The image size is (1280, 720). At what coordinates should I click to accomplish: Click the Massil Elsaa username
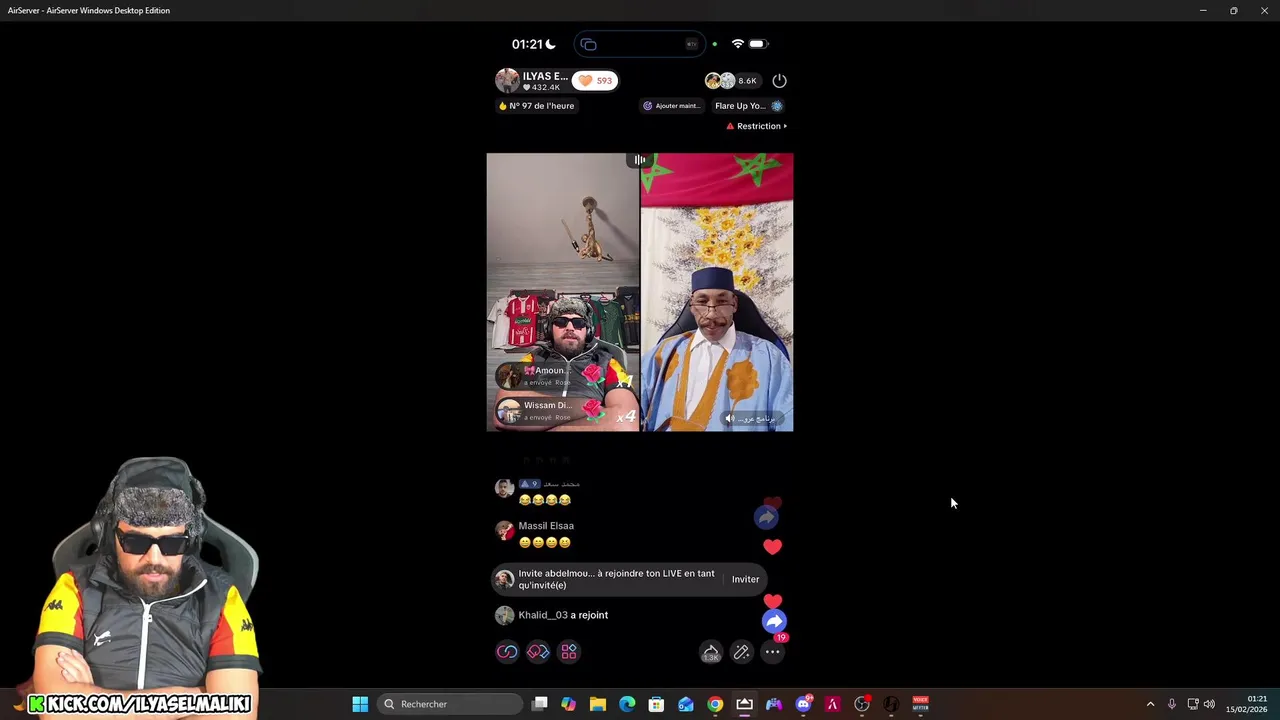[x=546, y=526]
